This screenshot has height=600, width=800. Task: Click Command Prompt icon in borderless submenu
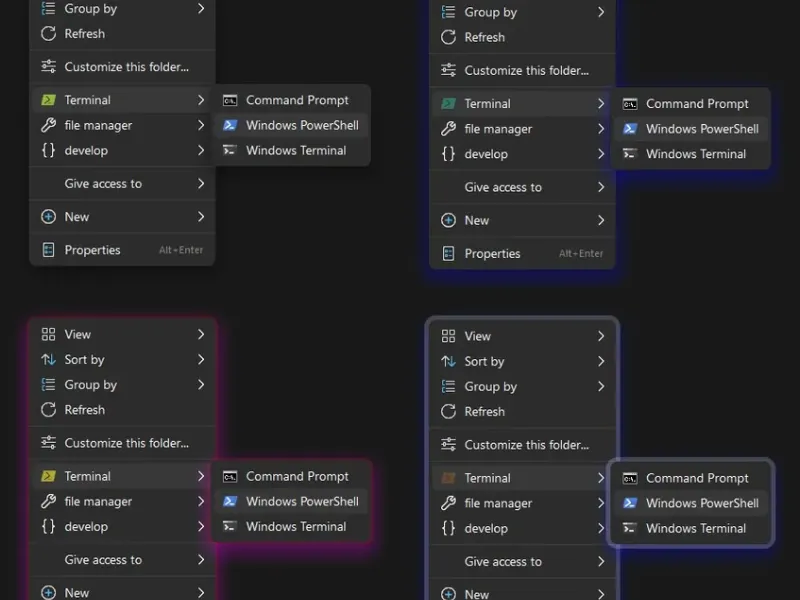[230, 100]
